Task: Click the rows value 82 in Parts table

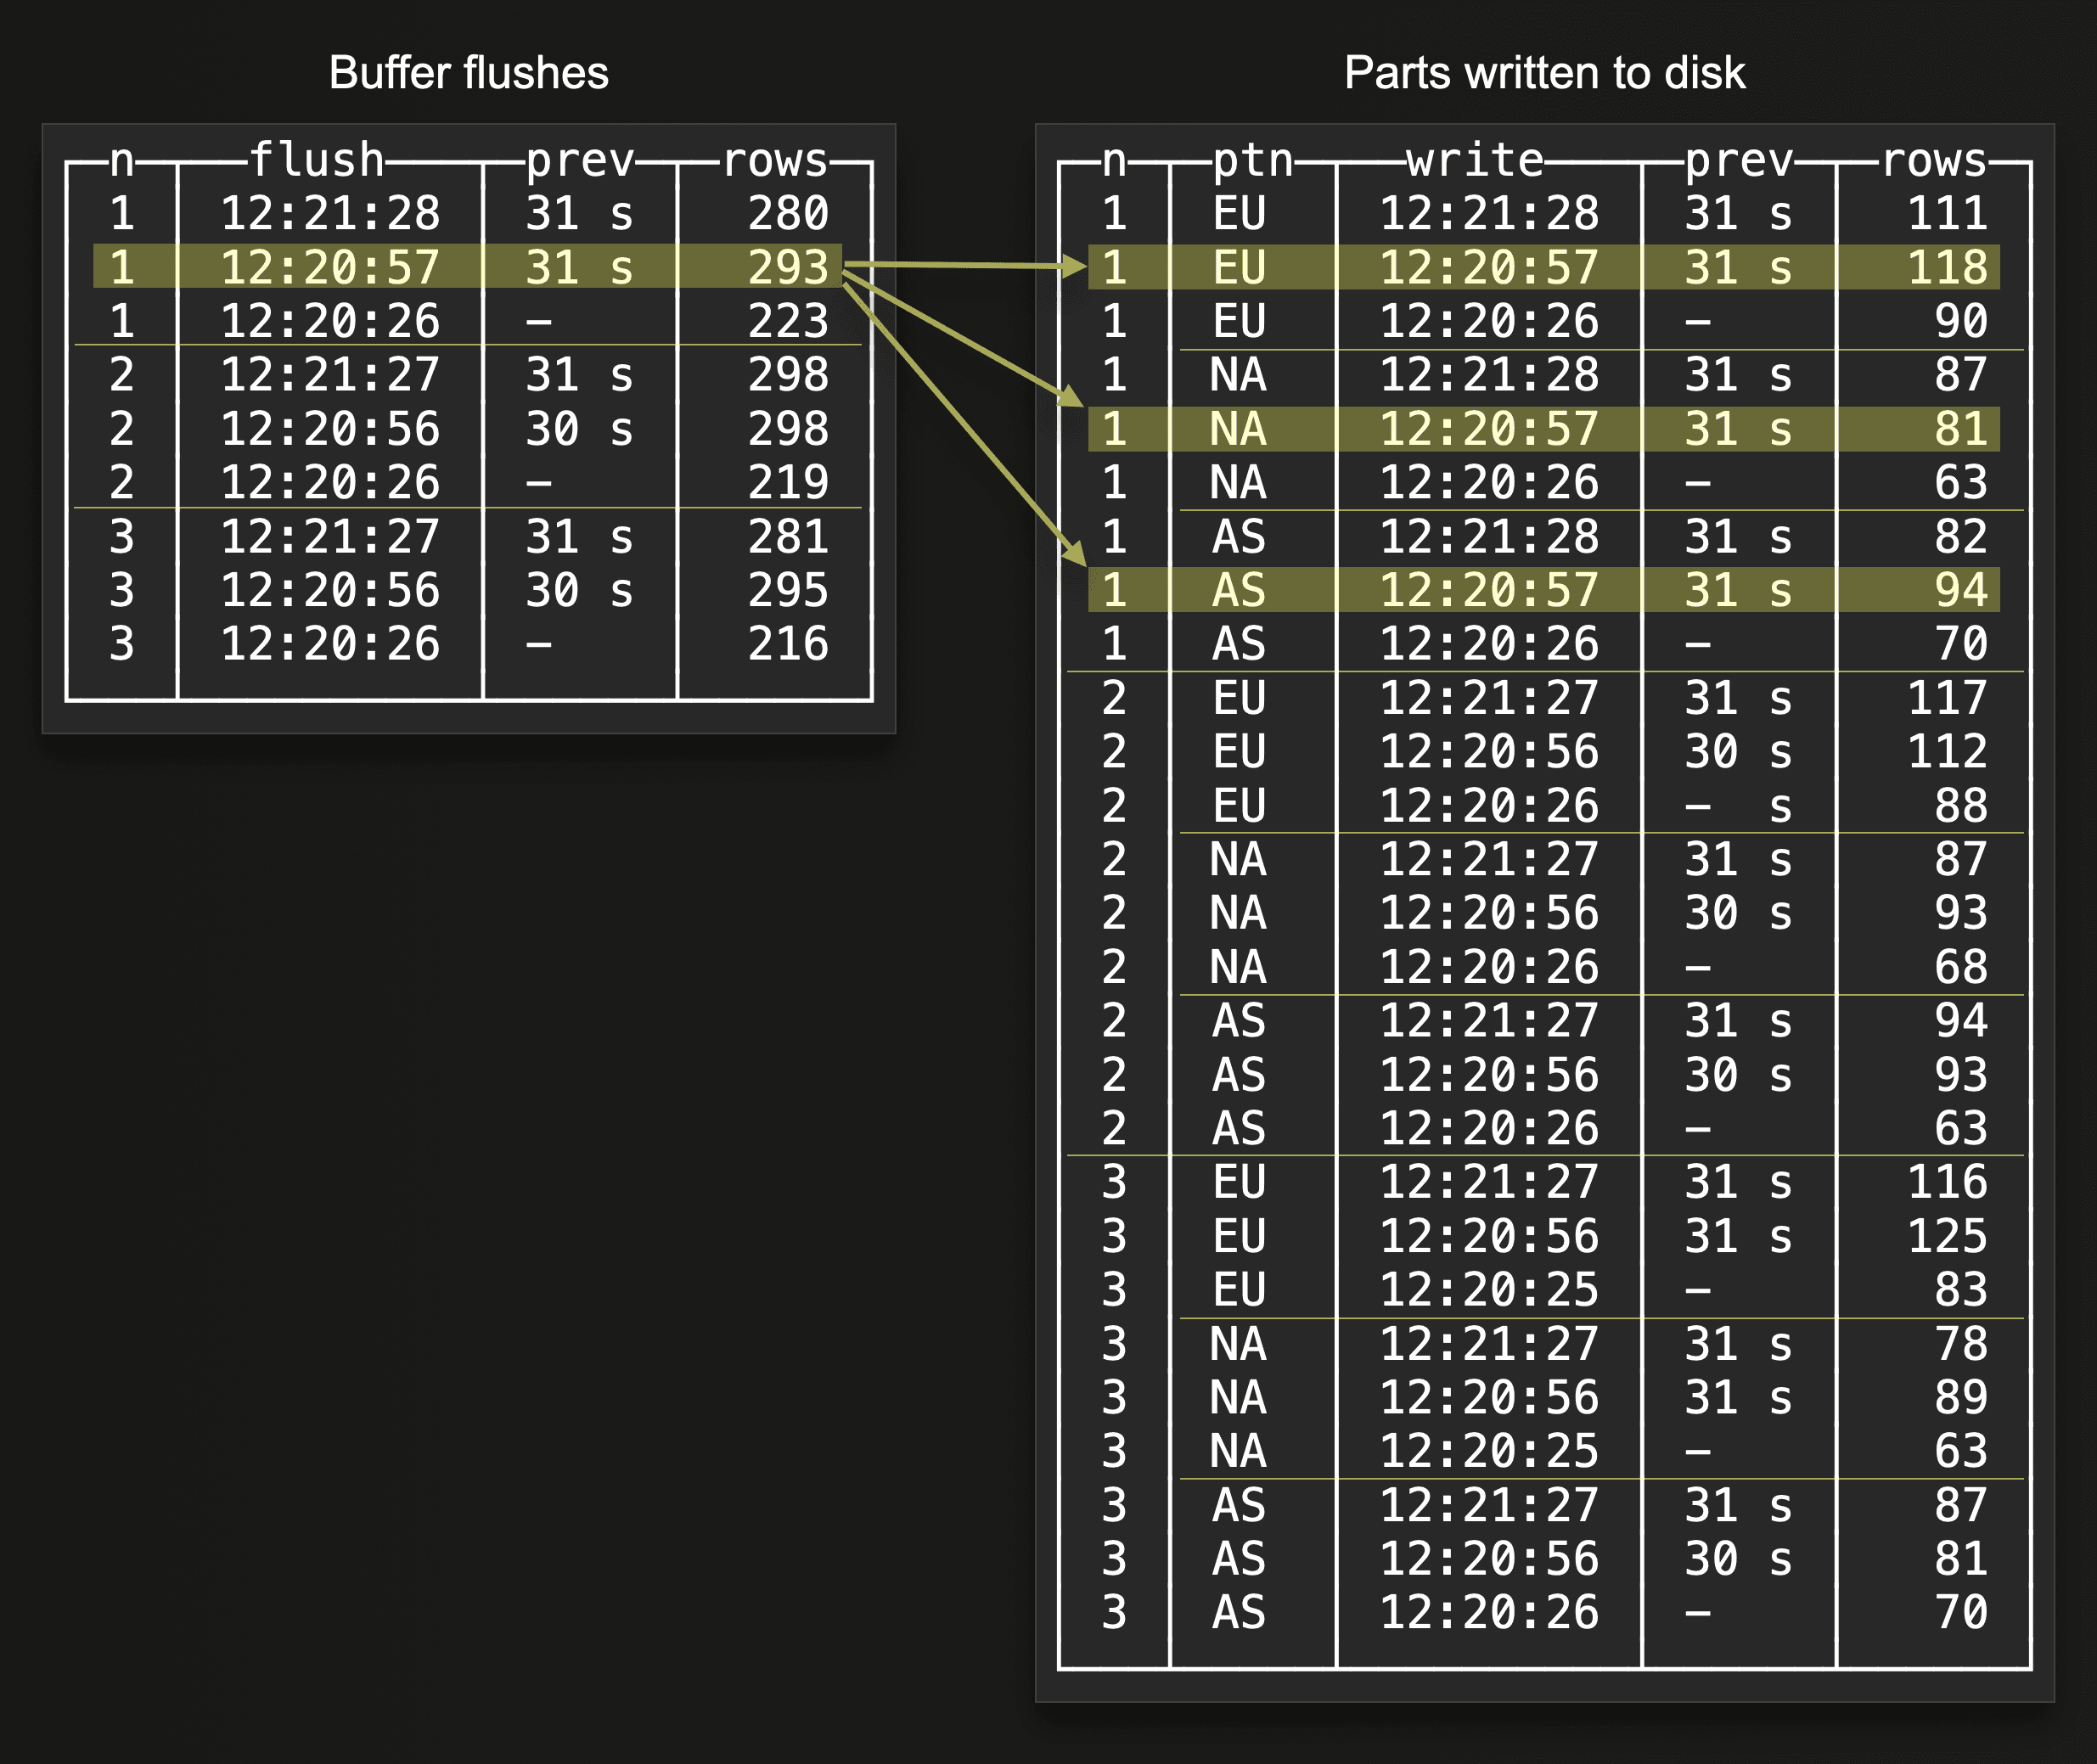Action: click(x=1961, y=536)
